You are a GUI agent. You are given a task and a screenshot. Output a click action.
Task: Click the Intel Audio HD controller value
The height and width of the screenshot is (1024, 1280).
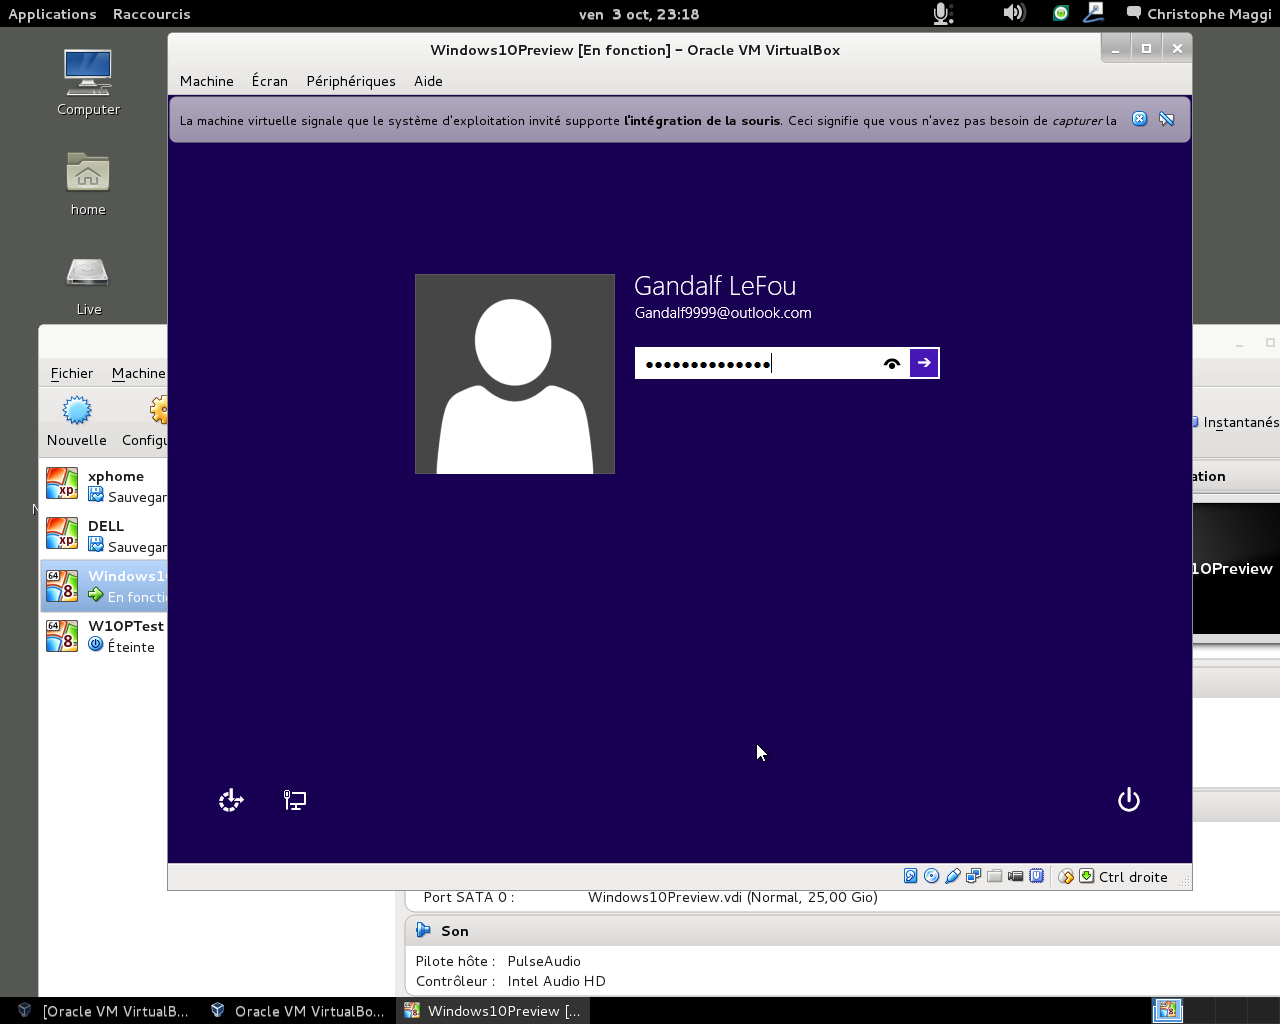click(x=557, y=981)
